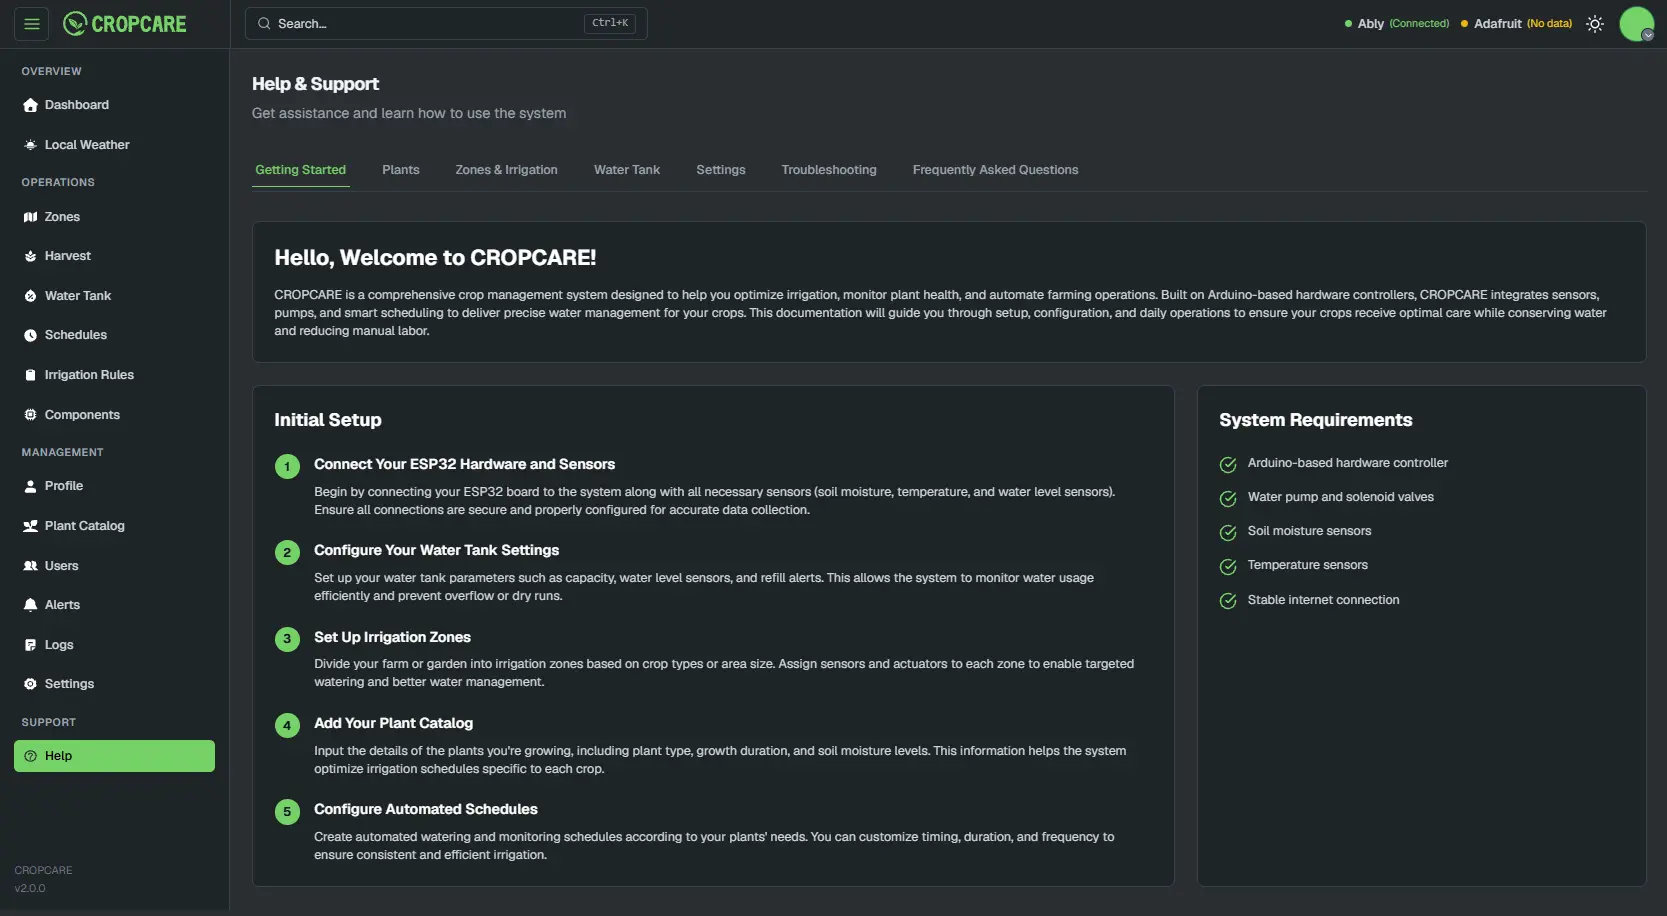Click check icon beside Soil moisture sensors
This screenshot has height=916, width=1667.
pos(1228,532)
